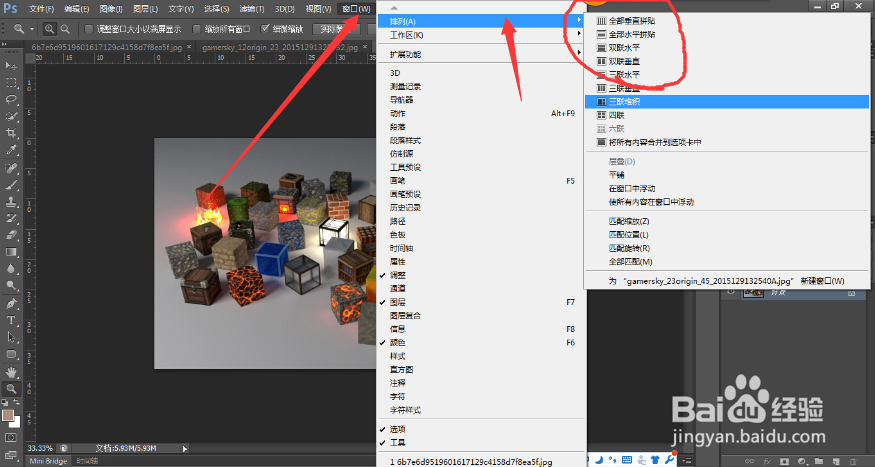
Task: Click menu scroll-up arrow at top
Action: (x=395, y=7)
